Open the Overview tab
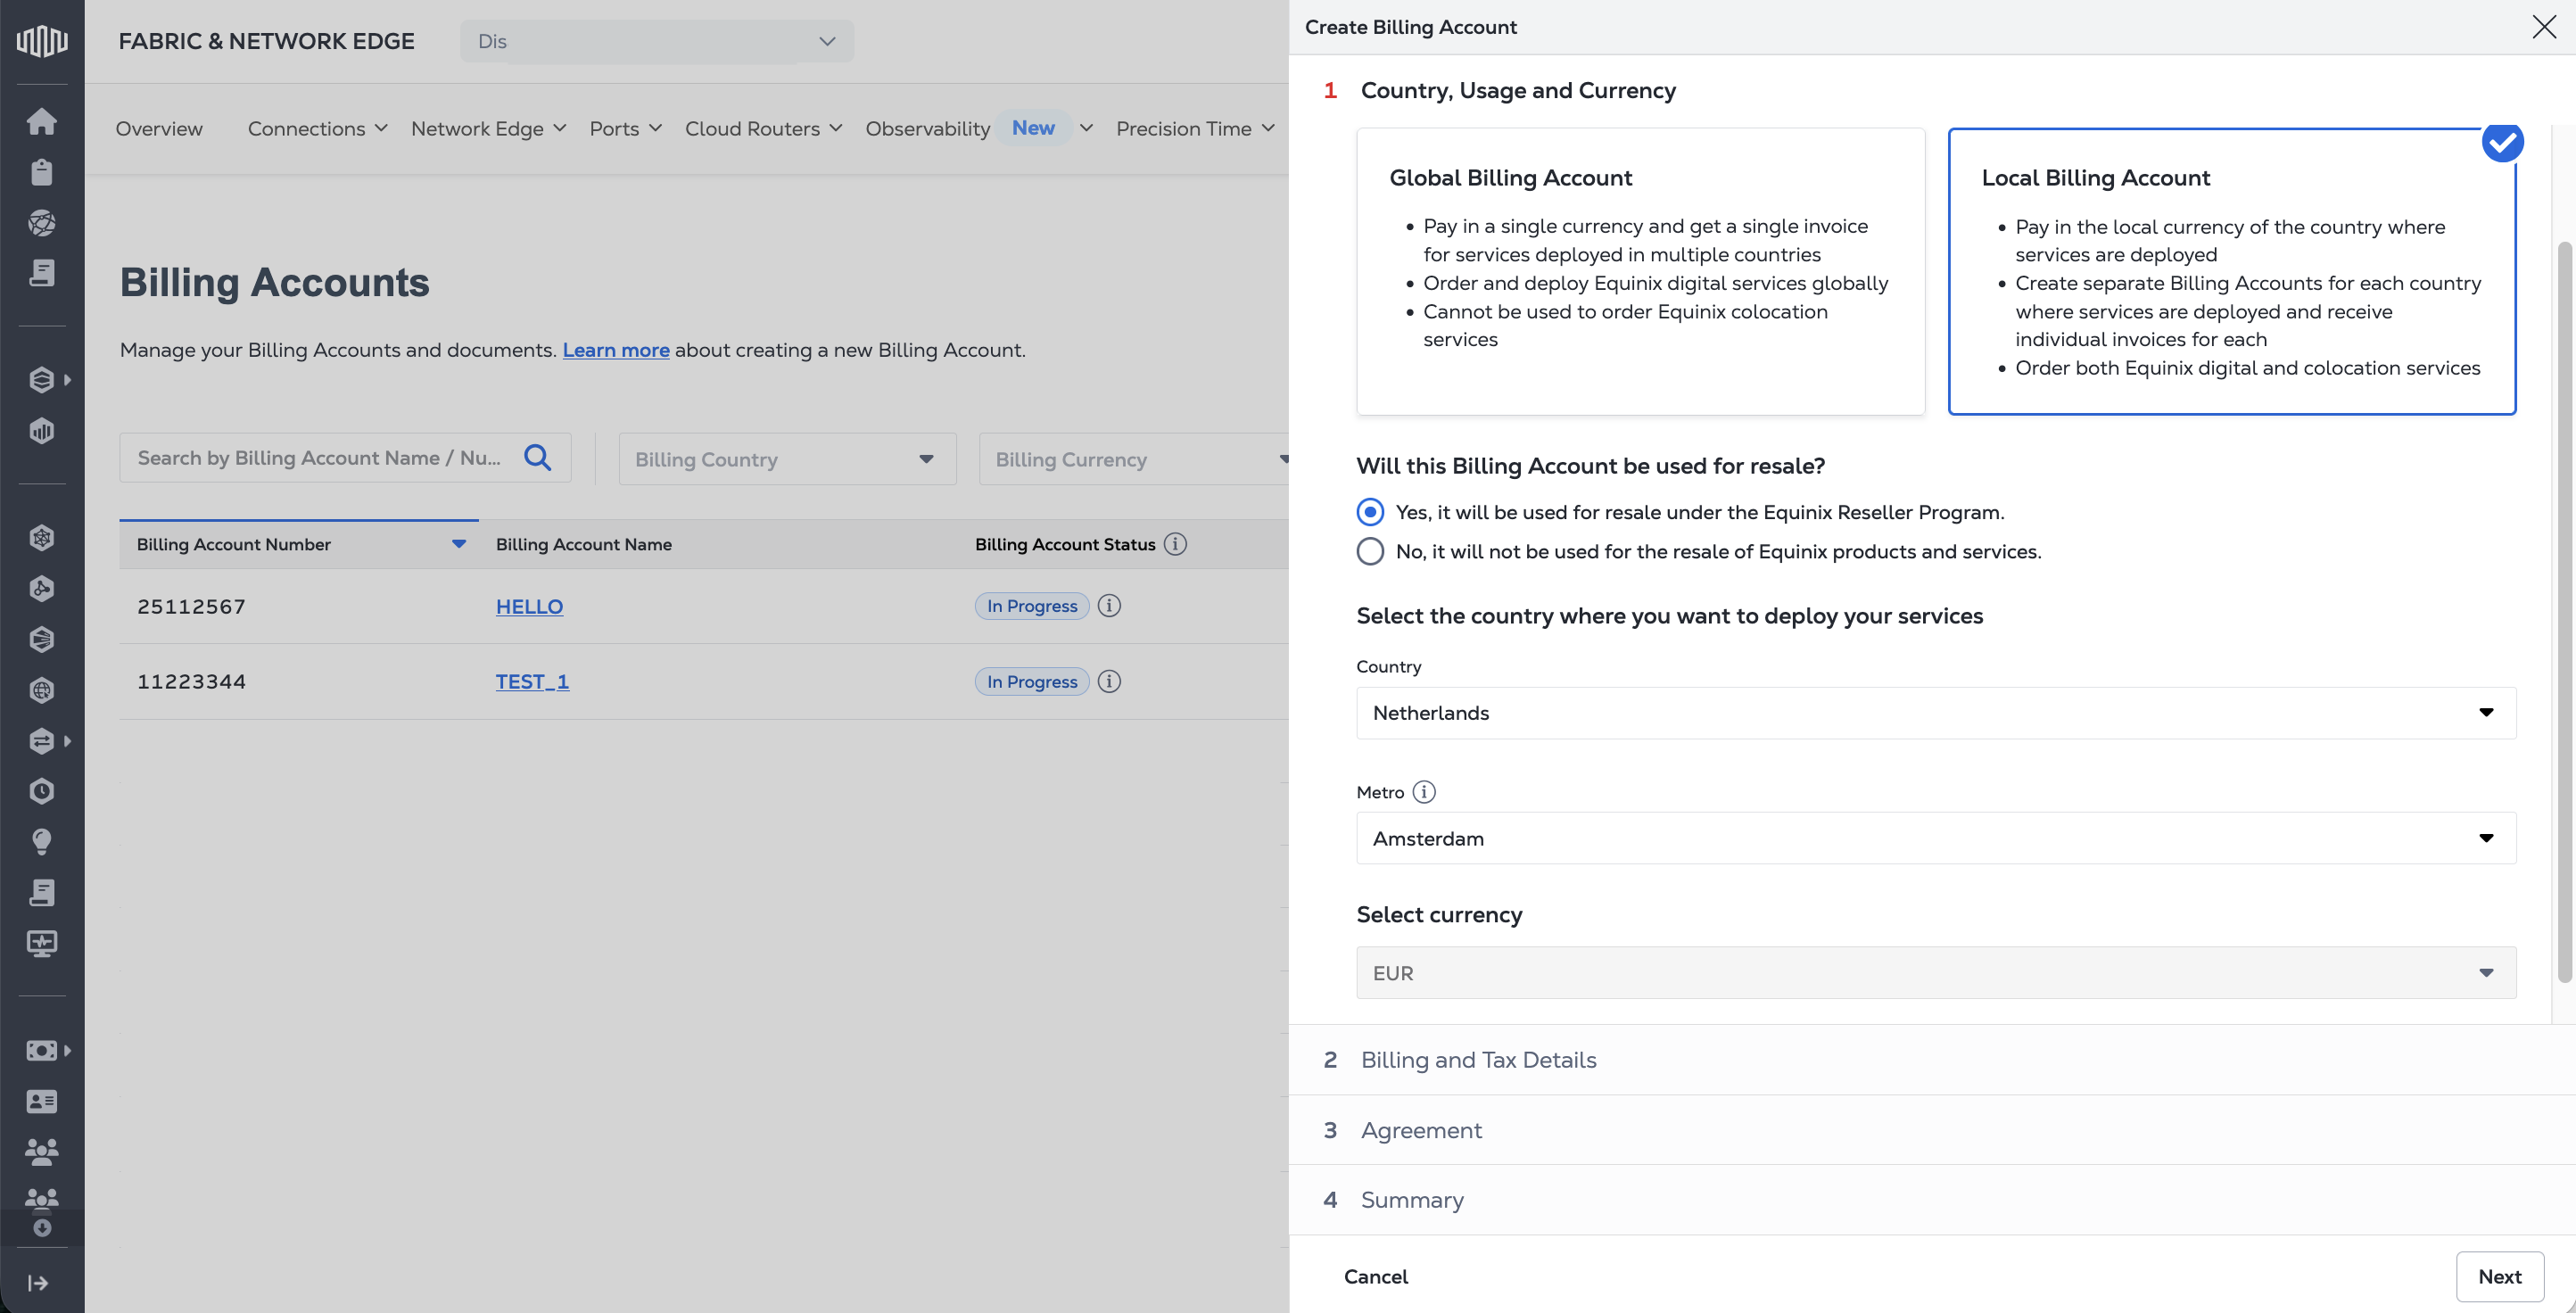Viewport: 2576px width, 1313px height. point(159,128)
